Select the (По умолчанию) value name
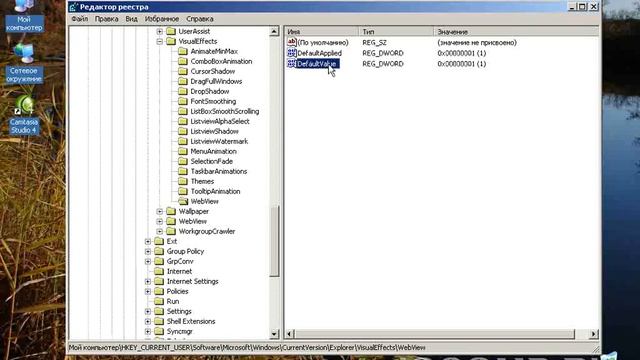This screenshot has width=640, height=360. pyautogui.click(x=323, y=42)
